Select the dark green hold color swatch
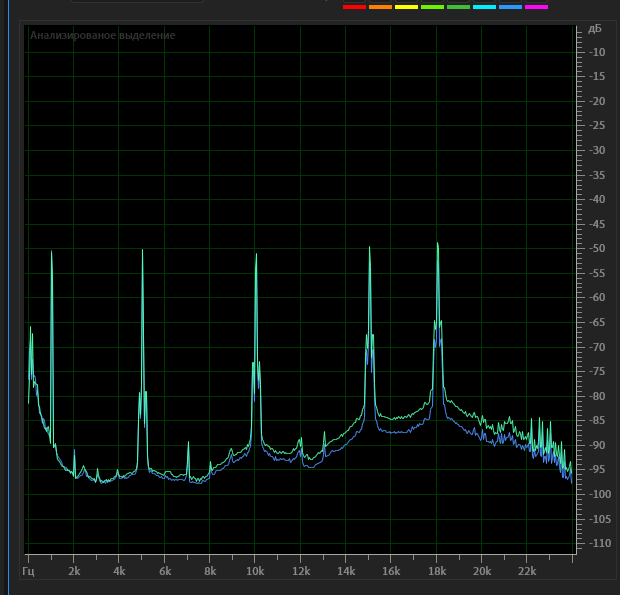 tap(458, 7)
